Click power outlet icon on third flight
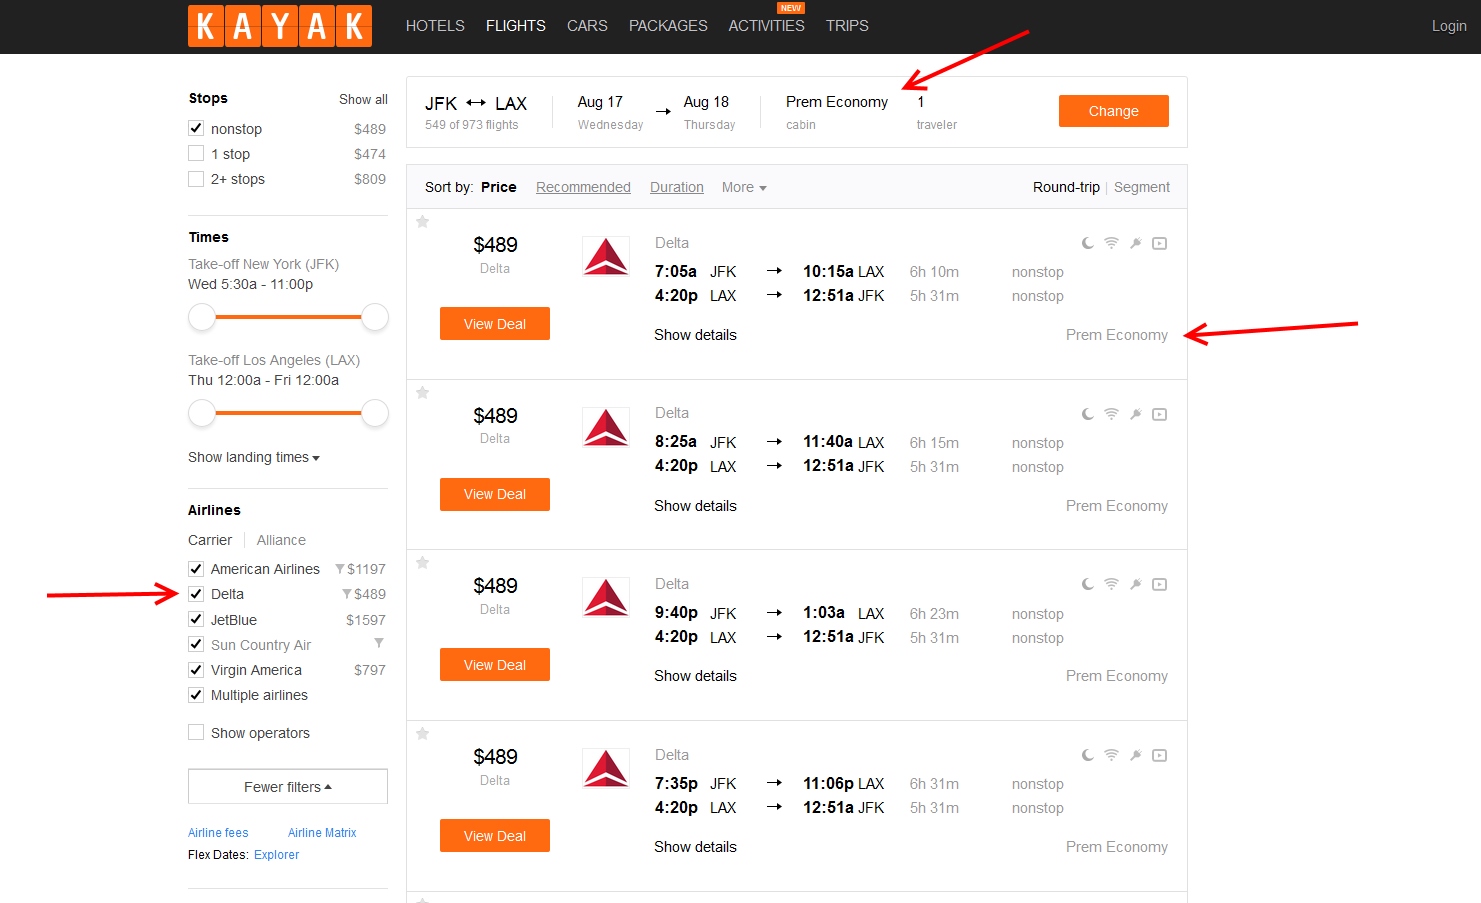 [1135, 584]
